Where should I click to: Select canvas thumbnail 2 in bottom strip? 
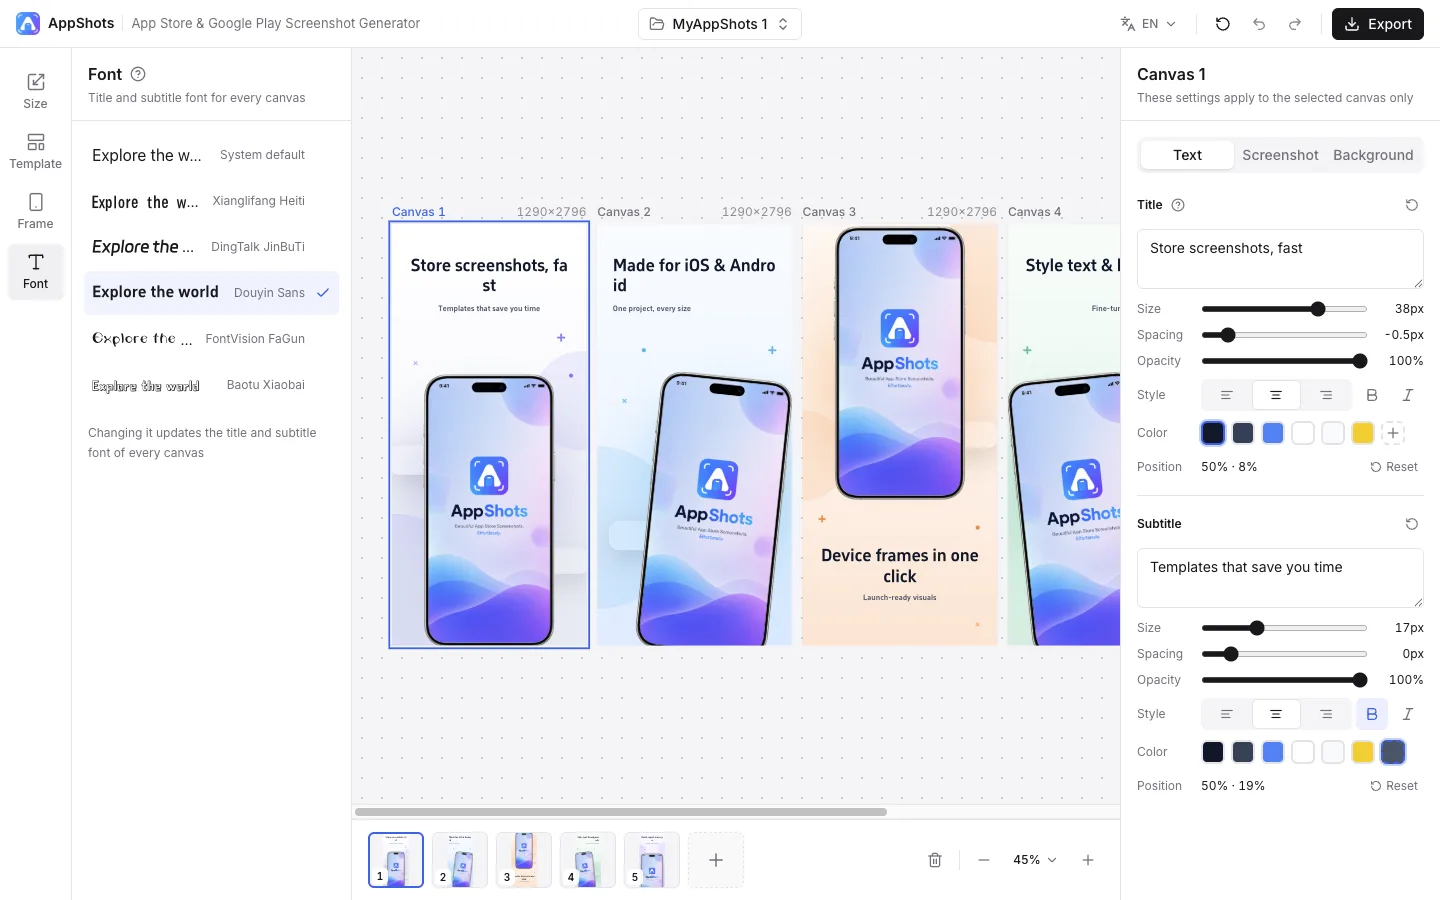[x=460, y=860]
